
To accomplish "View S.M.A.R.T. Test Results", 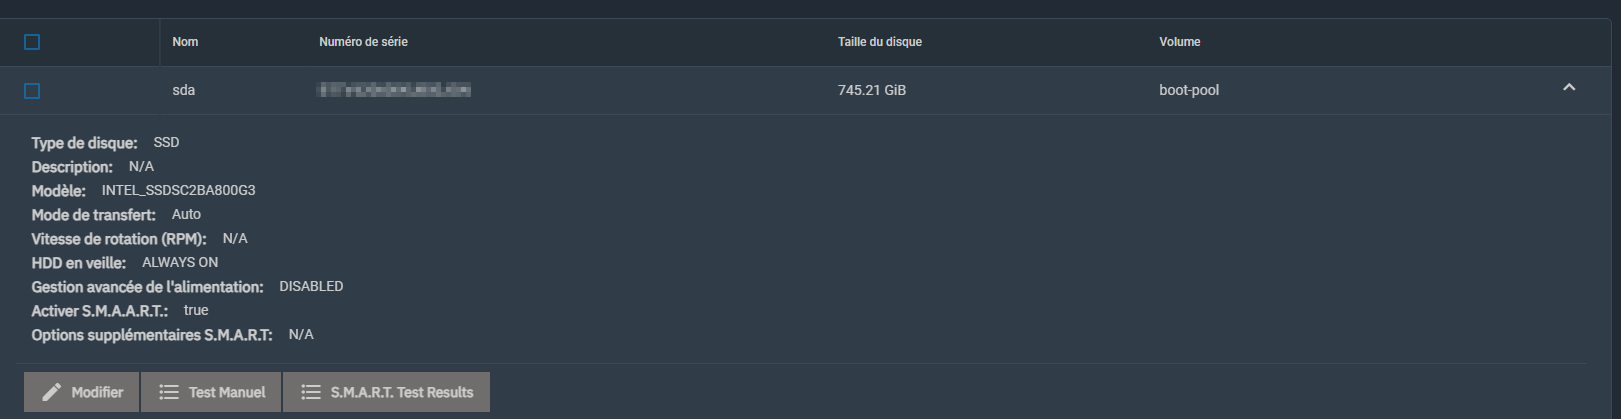I will click(386, 392).
